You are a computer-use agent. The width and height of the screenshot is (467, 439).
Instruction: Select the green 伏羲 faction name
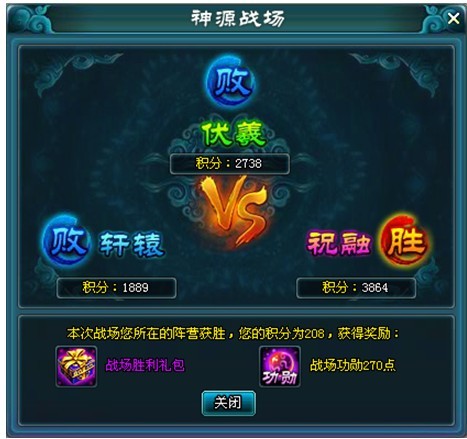[x=234, y=133]
